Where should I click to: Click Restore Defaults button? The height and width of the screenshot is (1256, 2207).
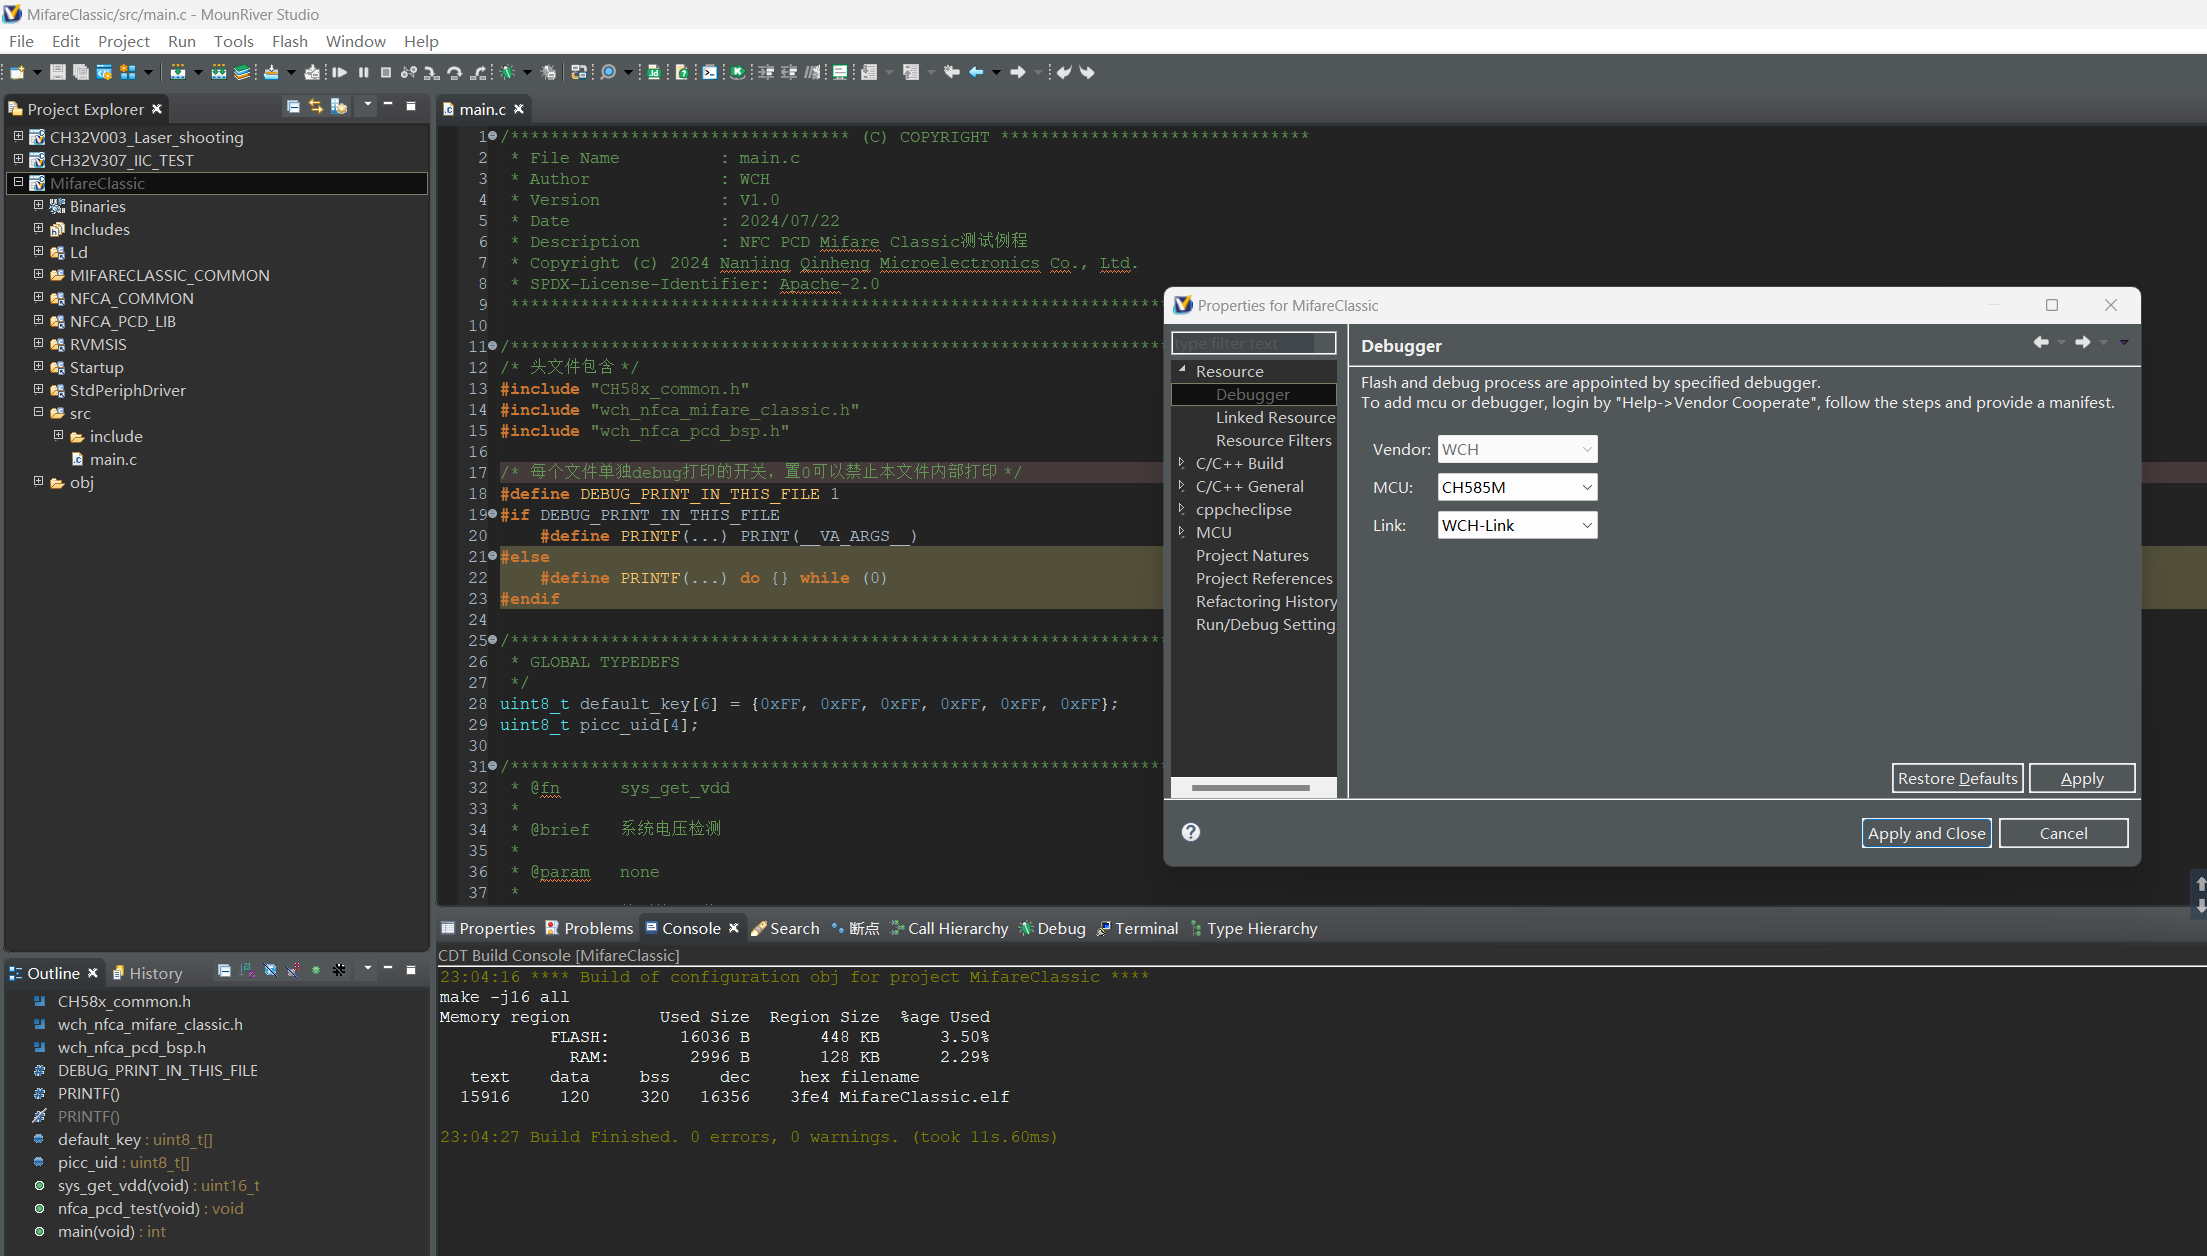(1957, 778)
